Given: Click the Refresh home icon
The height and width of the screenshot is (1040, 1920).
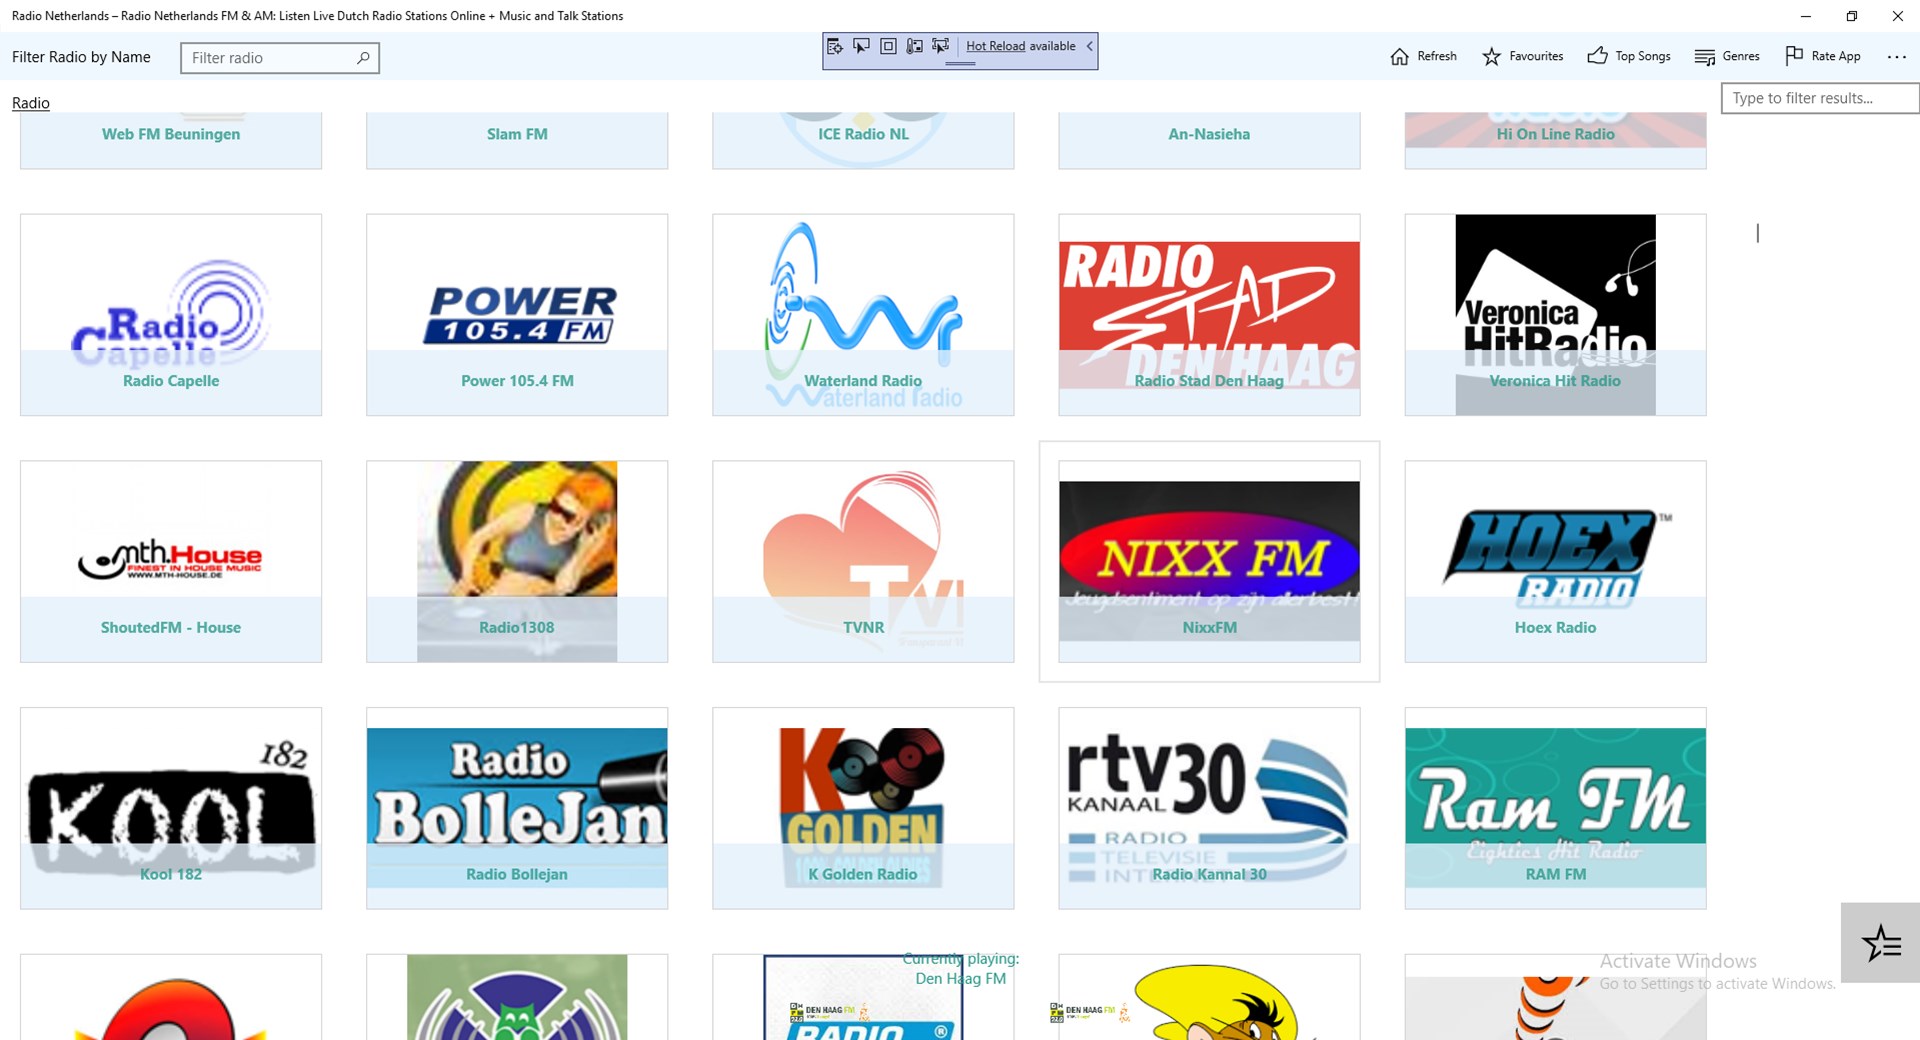Looking at the screenshot, I should (1399, 56).
